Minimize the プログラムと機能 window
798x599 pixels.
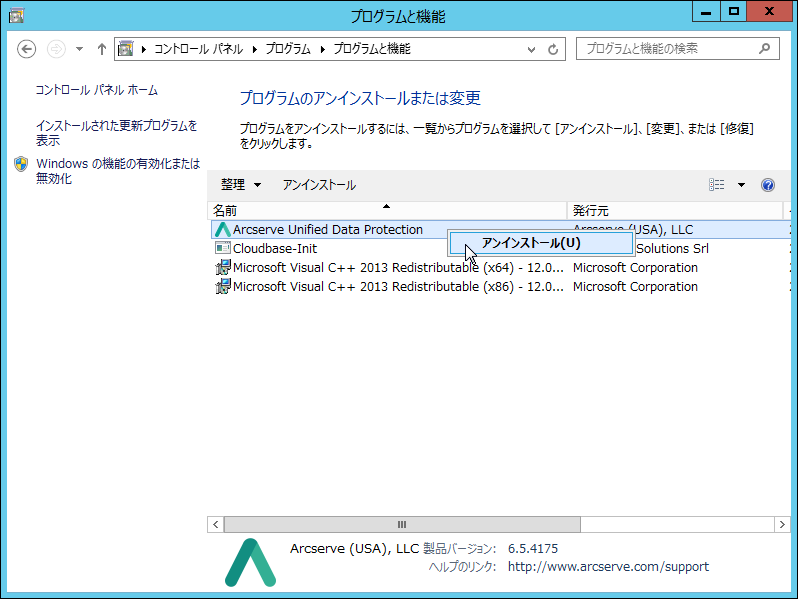coord(706,11)
